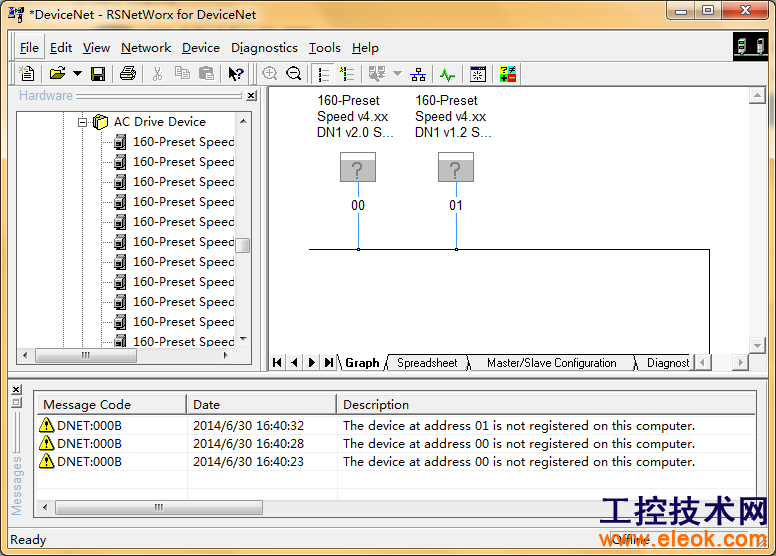This screenshot has width=776, height=556.
Task: Click the context help arrow icon
Action: 236,74
